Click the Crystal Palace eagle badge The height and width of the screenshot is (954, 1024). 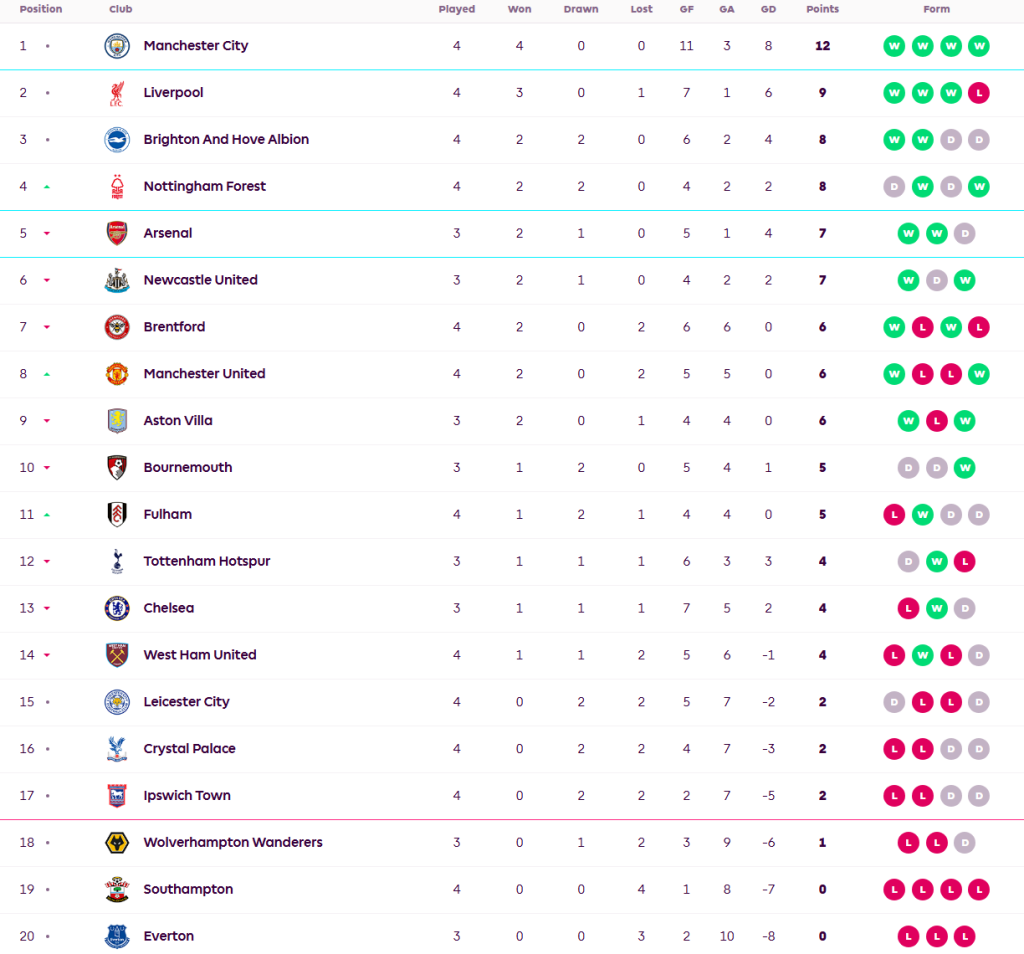coord(117,749)
